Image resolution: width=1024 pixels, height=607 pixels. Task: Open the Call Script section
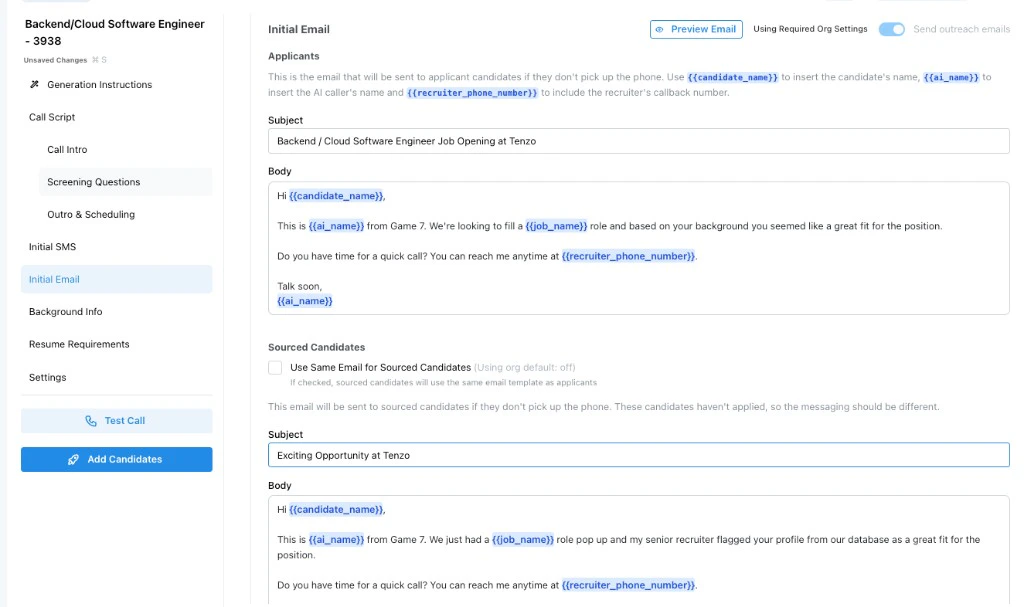(52, 117)
